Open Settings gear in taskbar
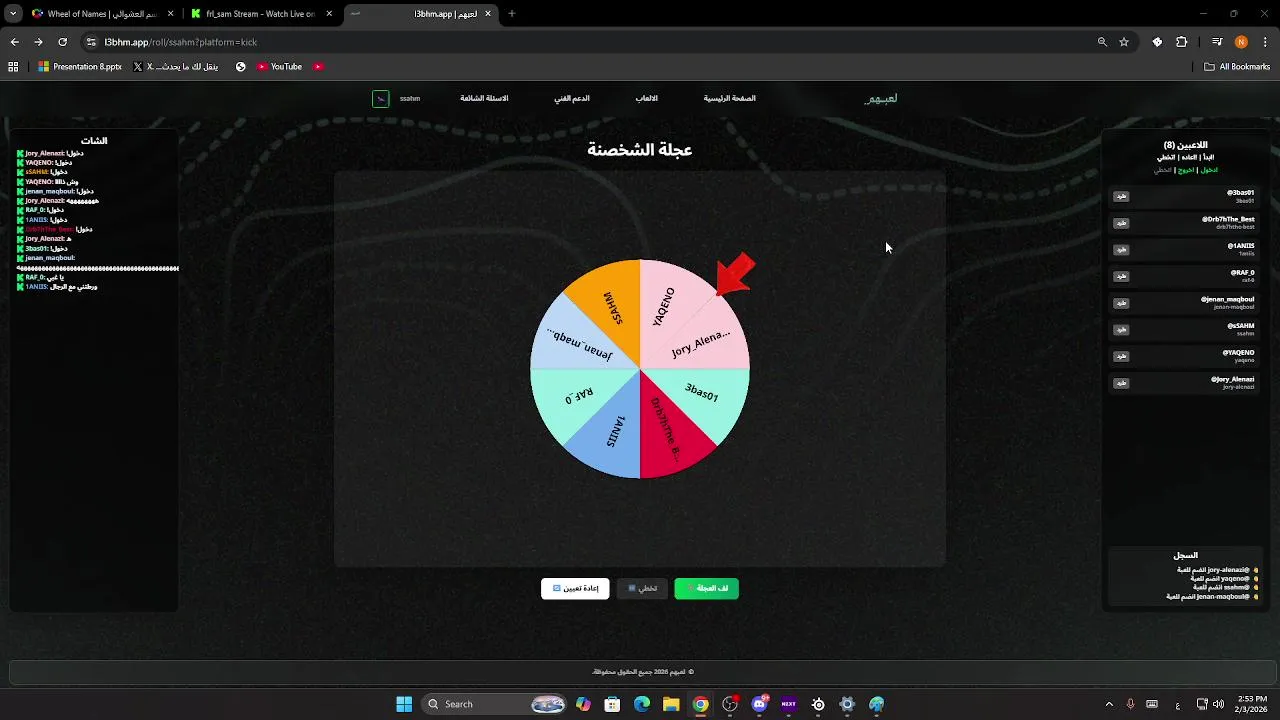1280x720 pixels. tap(847, 704)
